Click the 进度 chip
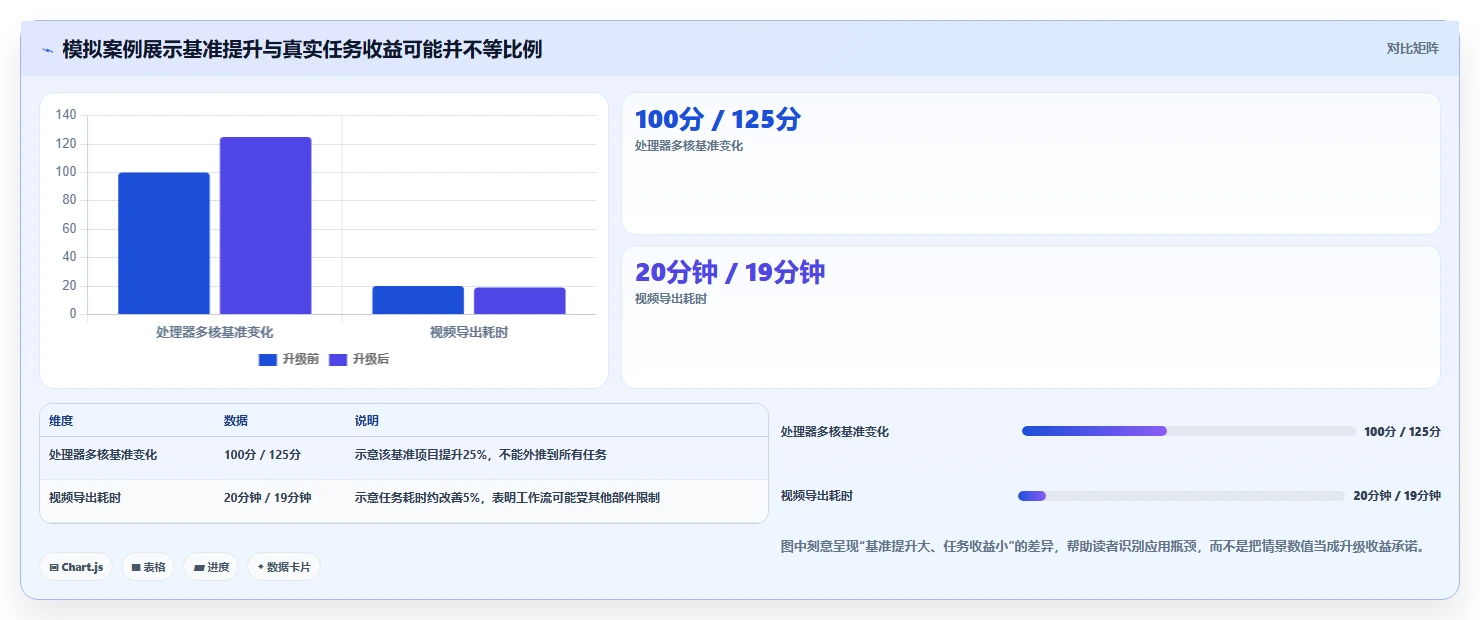The image size is (1480, 620). [211, 567]
